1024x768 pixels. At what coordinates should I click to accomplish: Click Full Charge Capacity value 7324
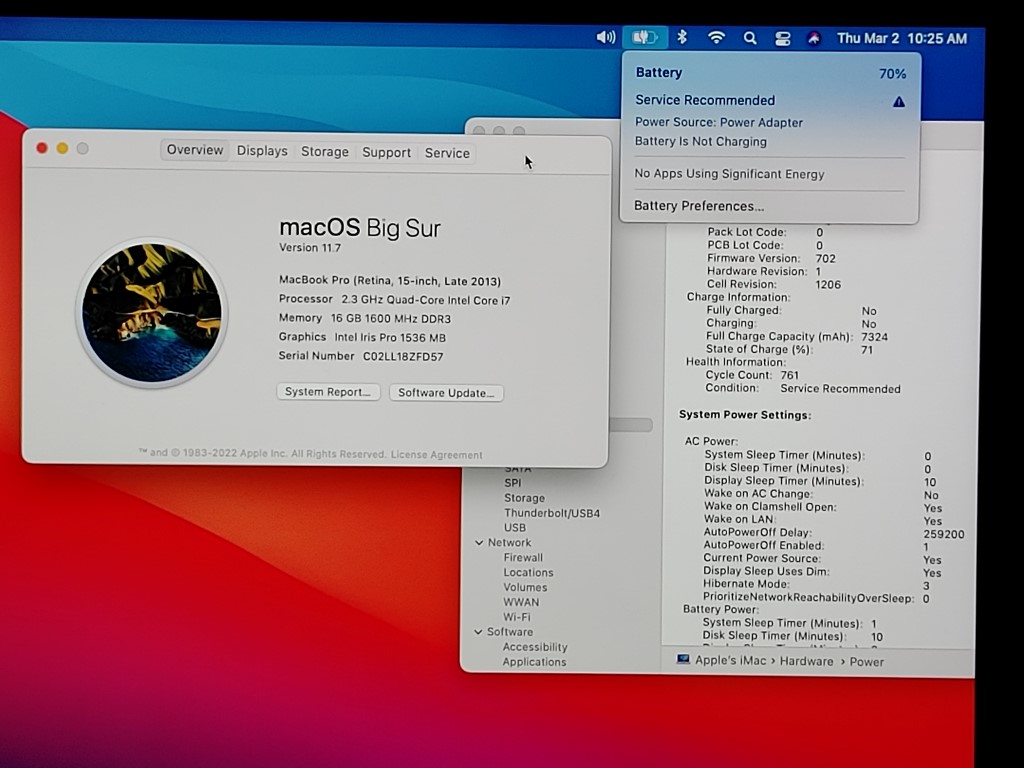click(874, 337)
